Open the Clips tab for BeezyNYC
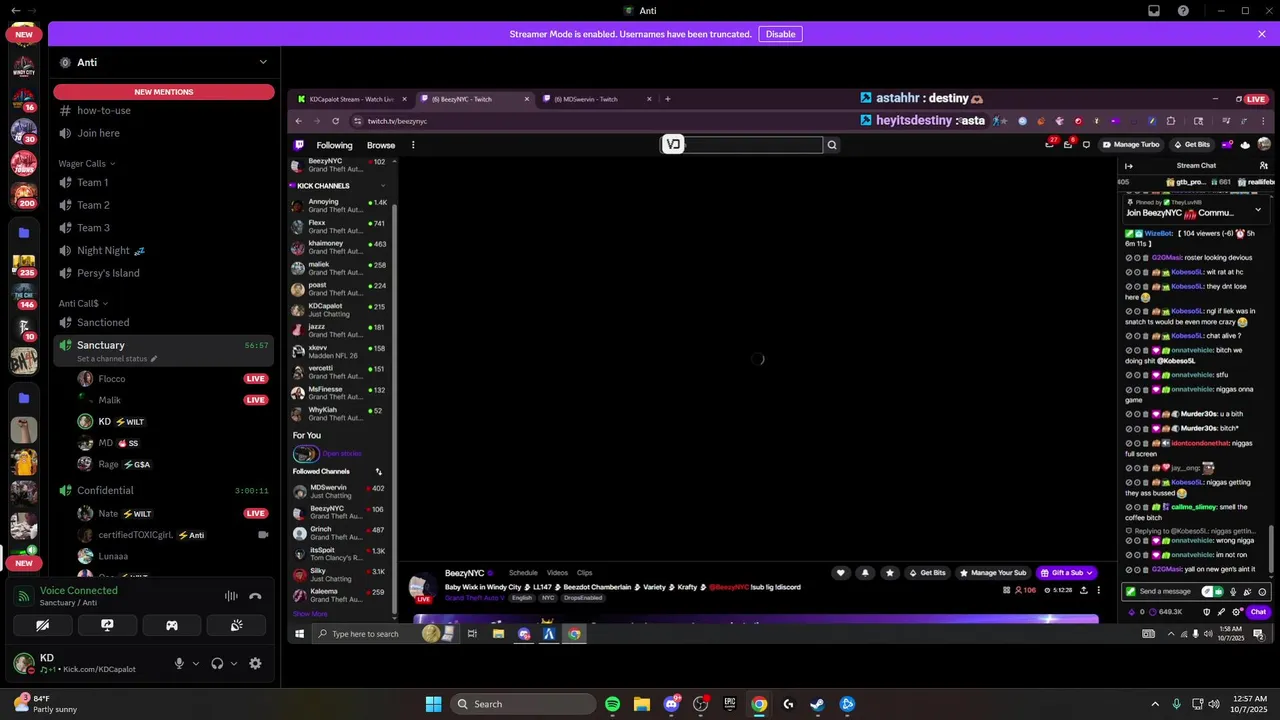 coord(585,573)
